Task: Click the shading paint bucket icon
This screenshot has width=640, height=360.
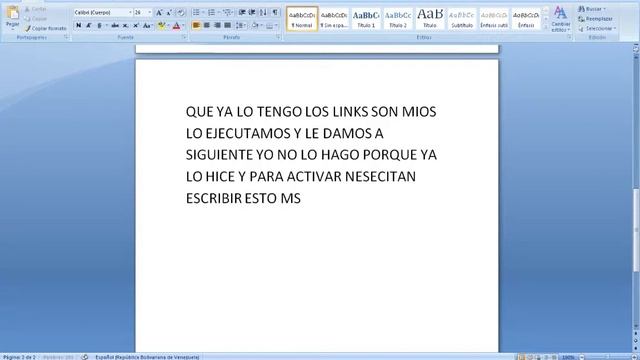Action: 255,26
